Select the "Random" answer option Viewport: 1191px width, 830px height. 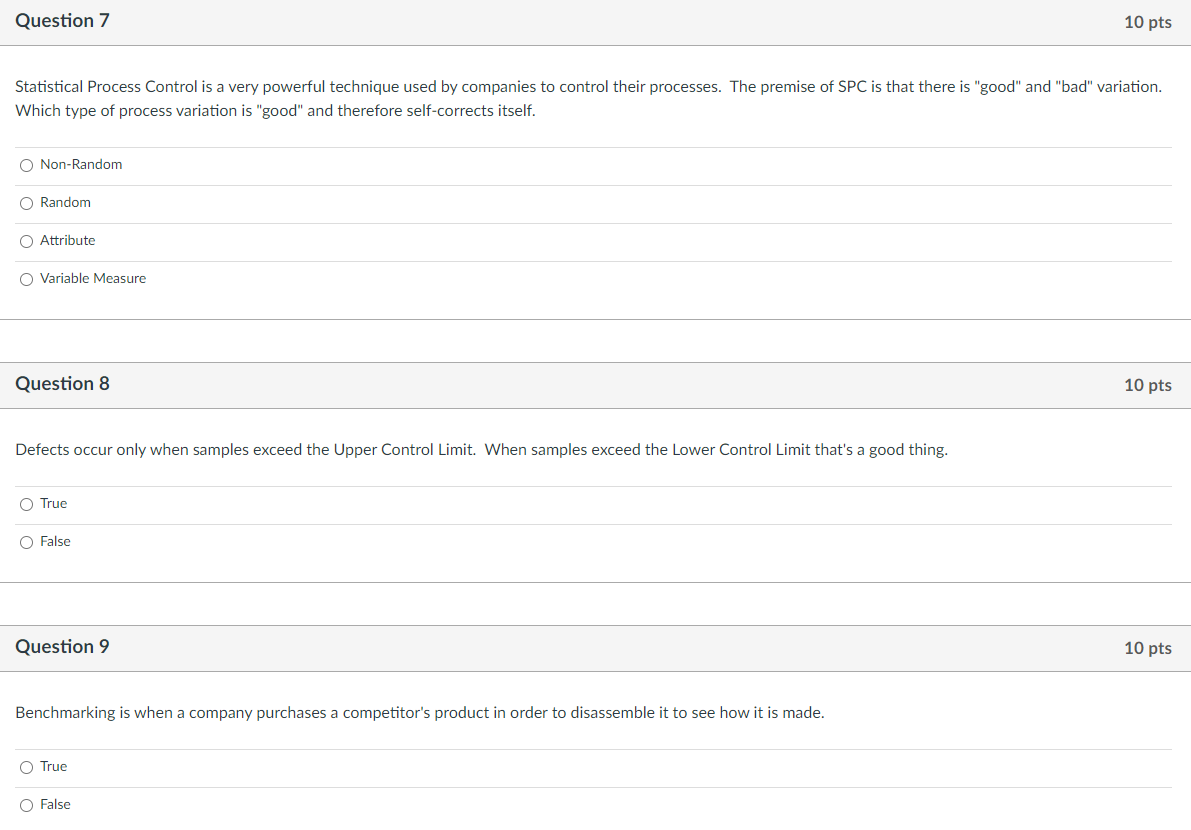(26, 203)
